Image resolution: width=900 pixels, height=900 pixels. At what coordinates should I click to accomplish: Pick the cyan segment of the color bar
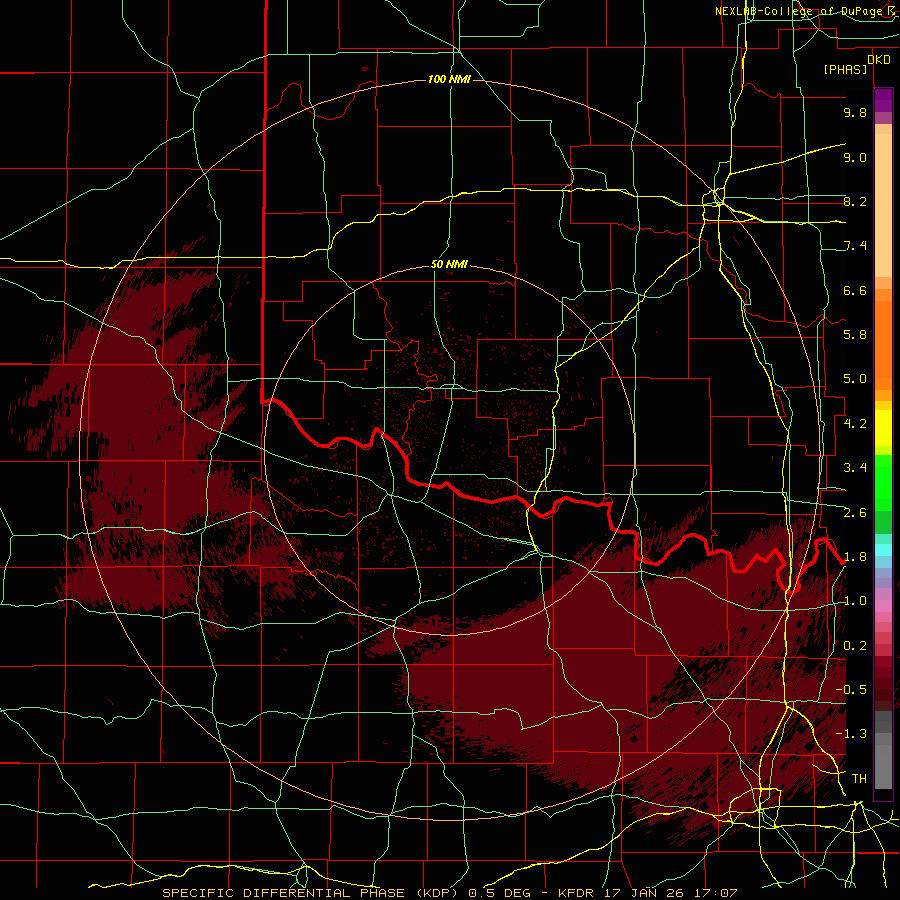tap(883, 550)
